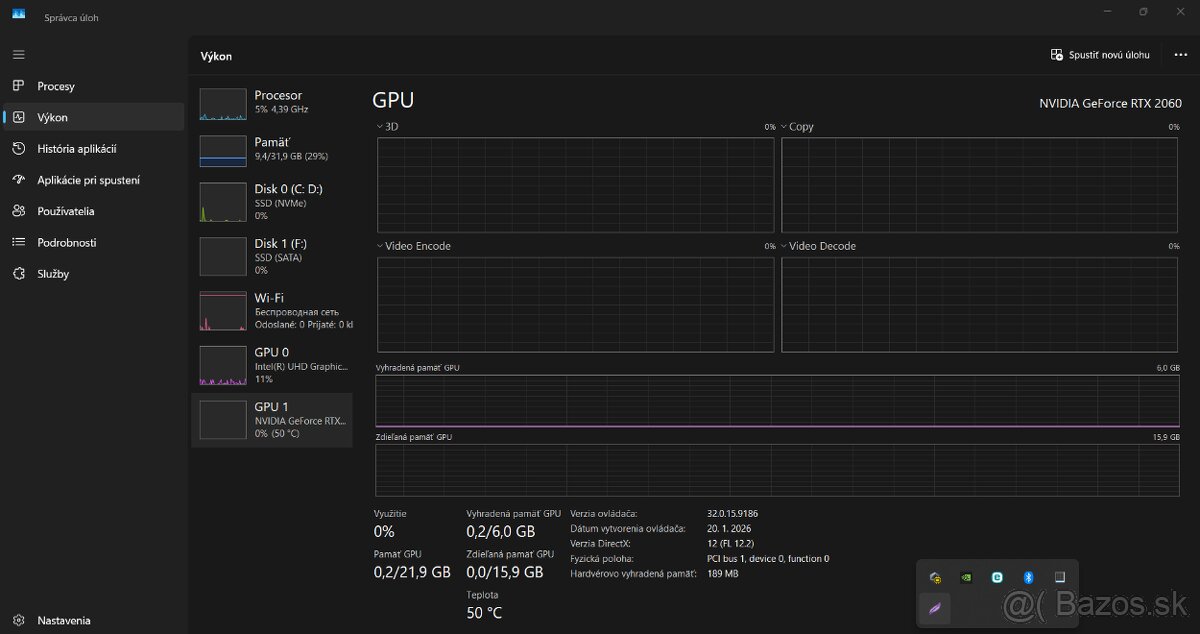The height and width of the screenshot is (634, 1200).
Task: Select the Pamäť memory panel
Action: point(270,151)
